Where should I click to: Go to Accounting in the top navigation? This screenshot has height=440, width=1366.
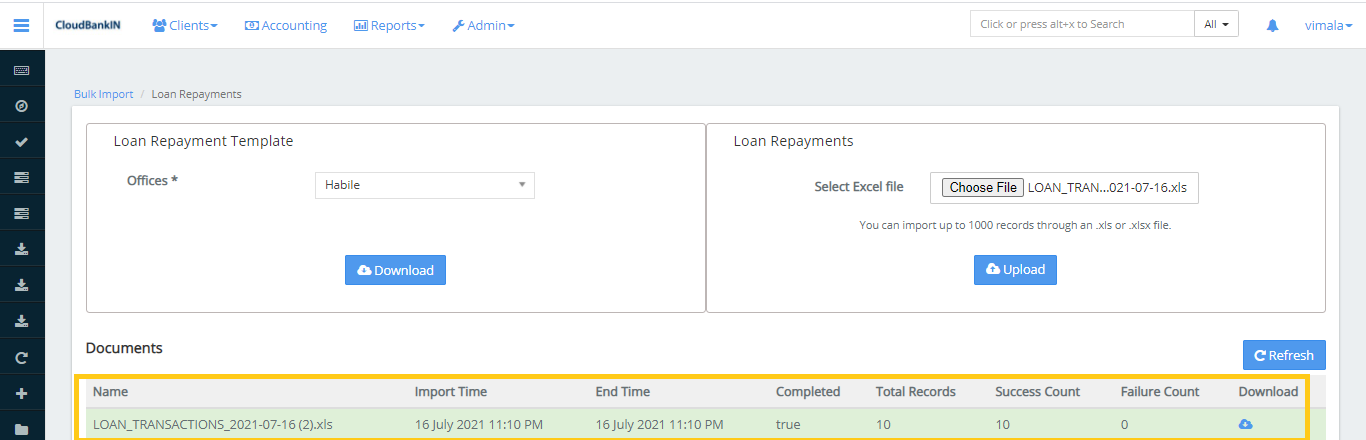click(286, 25)
